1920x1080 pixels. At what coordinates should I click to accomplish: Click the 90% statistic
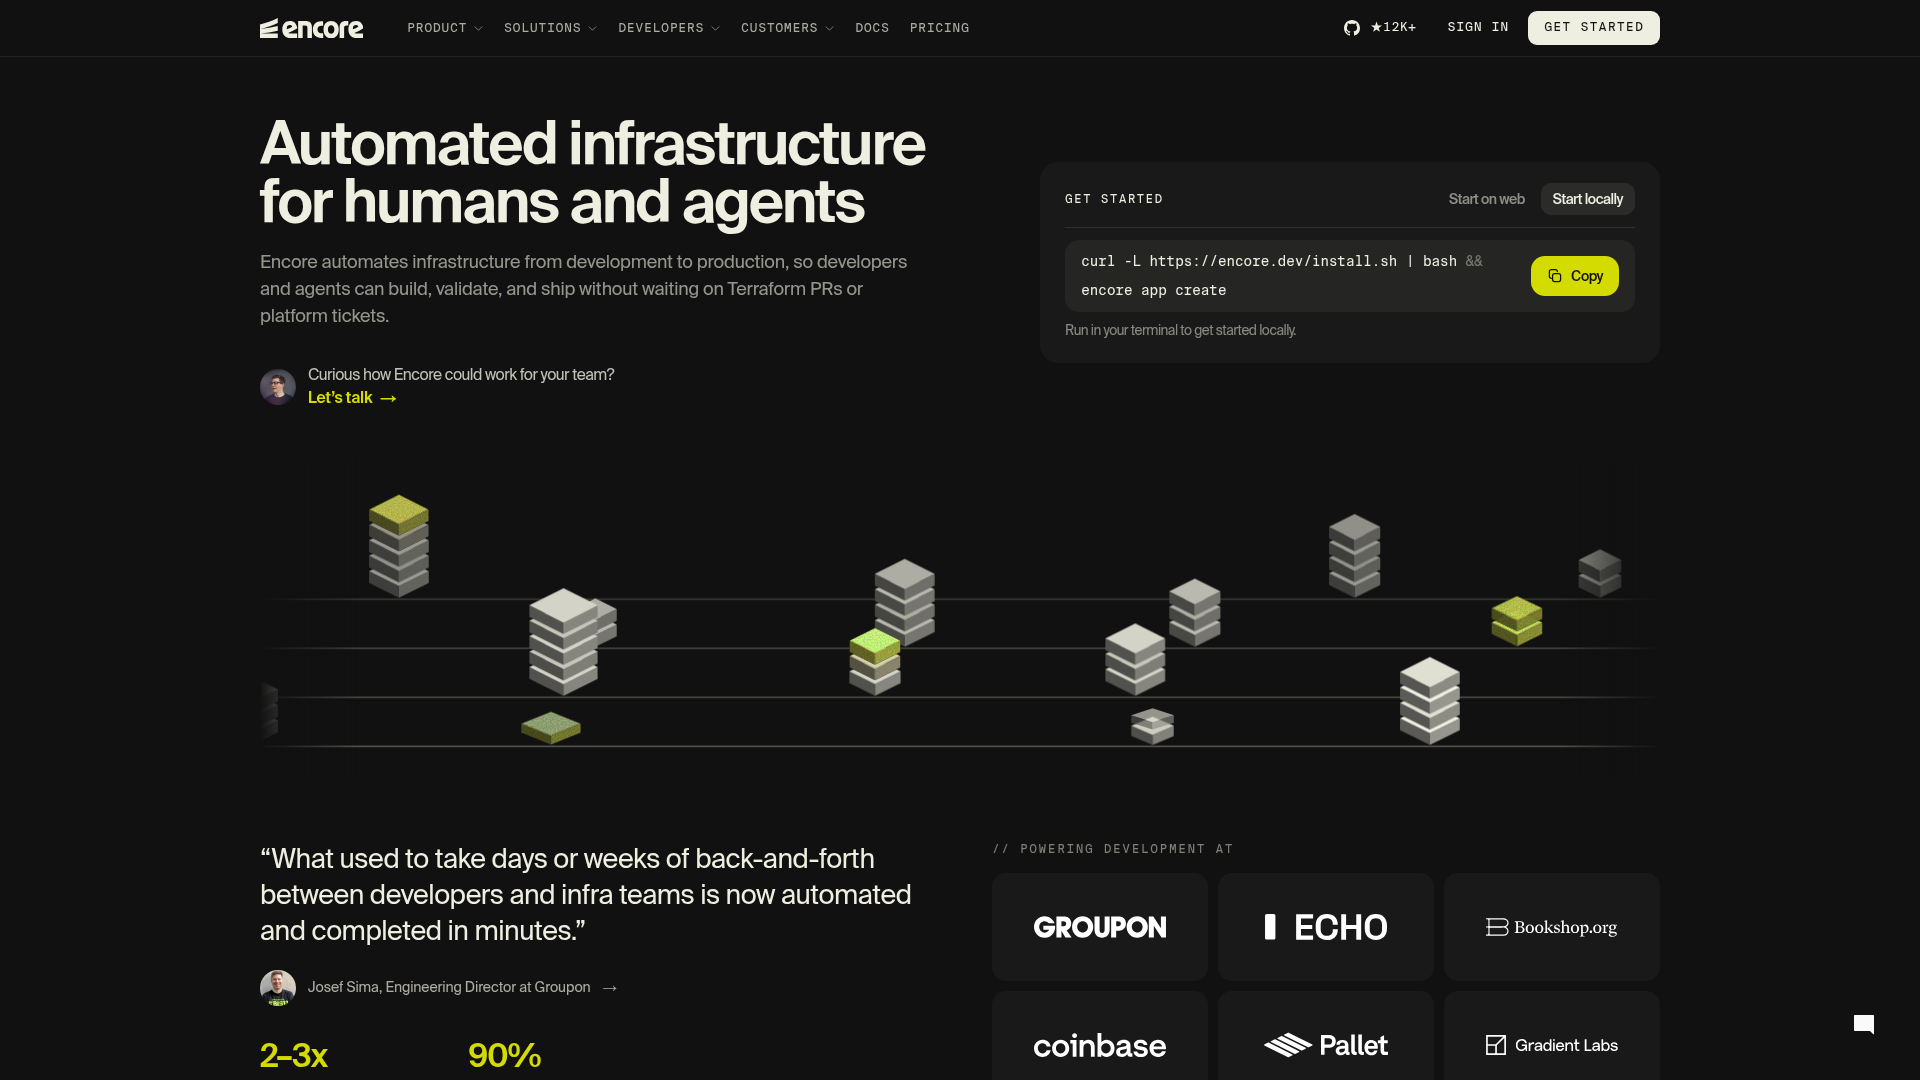coord(505,1056)
